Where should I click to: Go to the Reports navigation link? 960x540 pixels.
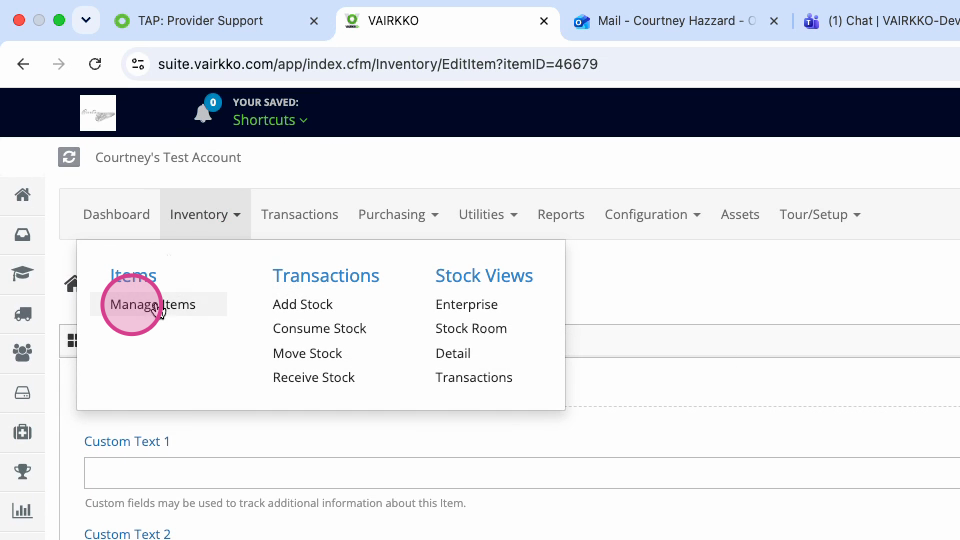pyautogui.click(x=561, y=214)
